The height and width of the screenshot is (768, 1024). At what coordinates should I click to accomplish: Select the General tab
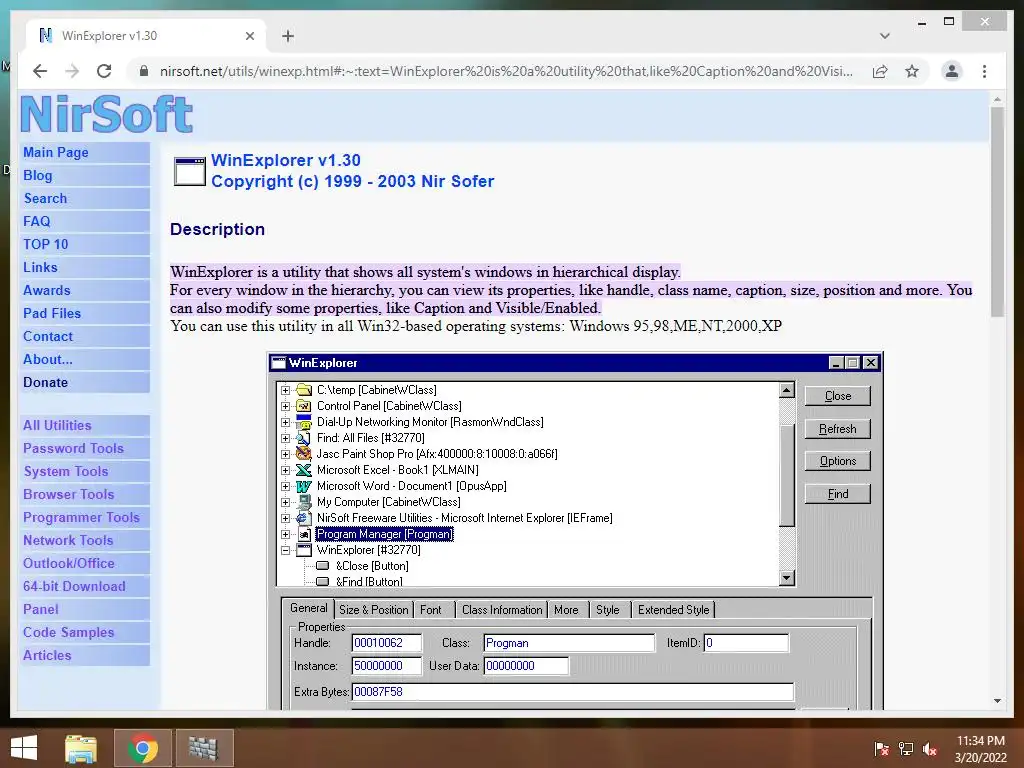click(308, 608)
